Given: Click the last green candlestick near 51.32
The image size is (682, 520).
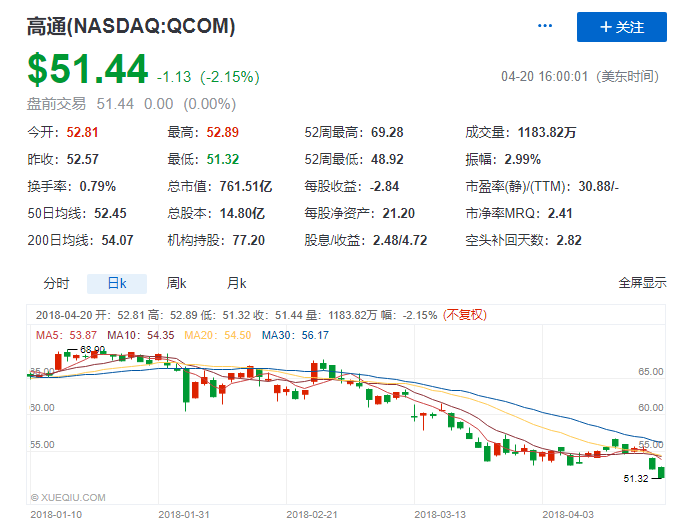Looking at the screenshot, I should [x=662, y=473].
